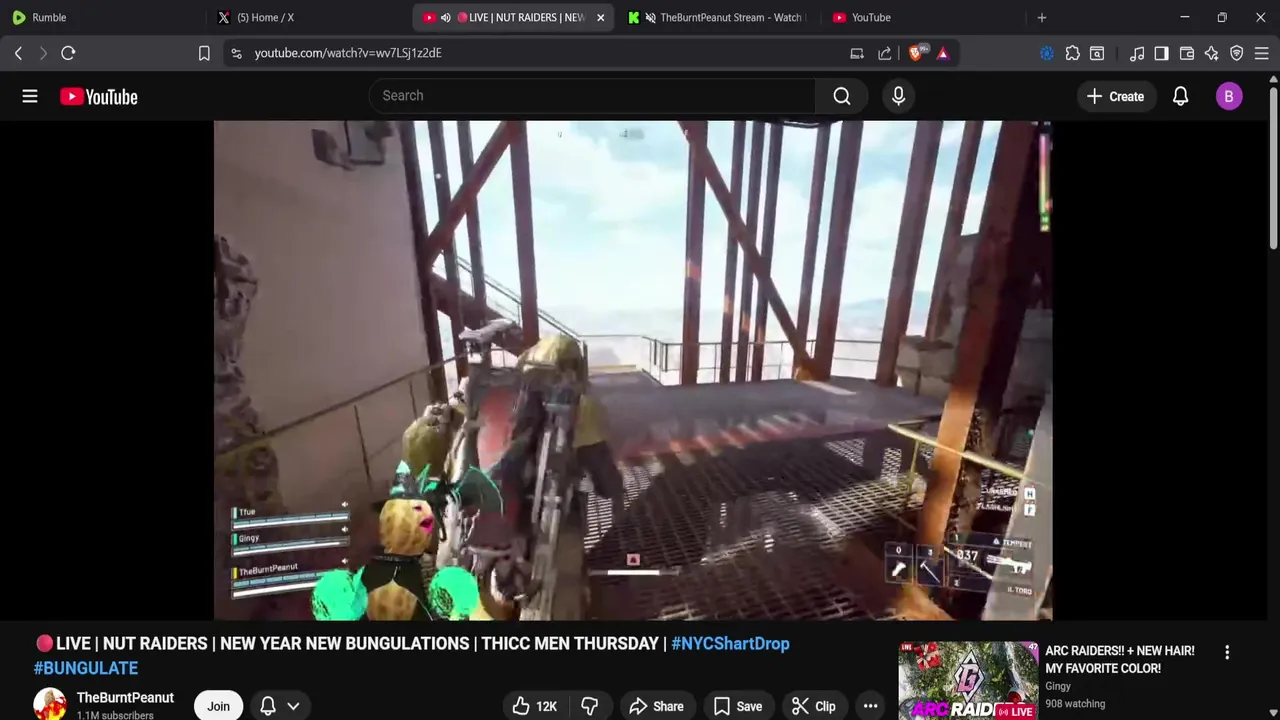Image resolution: width=1280 pixels, height=720 pixels.
Task: Toggle the browser sidebar panel icon
Action: 1161,53
